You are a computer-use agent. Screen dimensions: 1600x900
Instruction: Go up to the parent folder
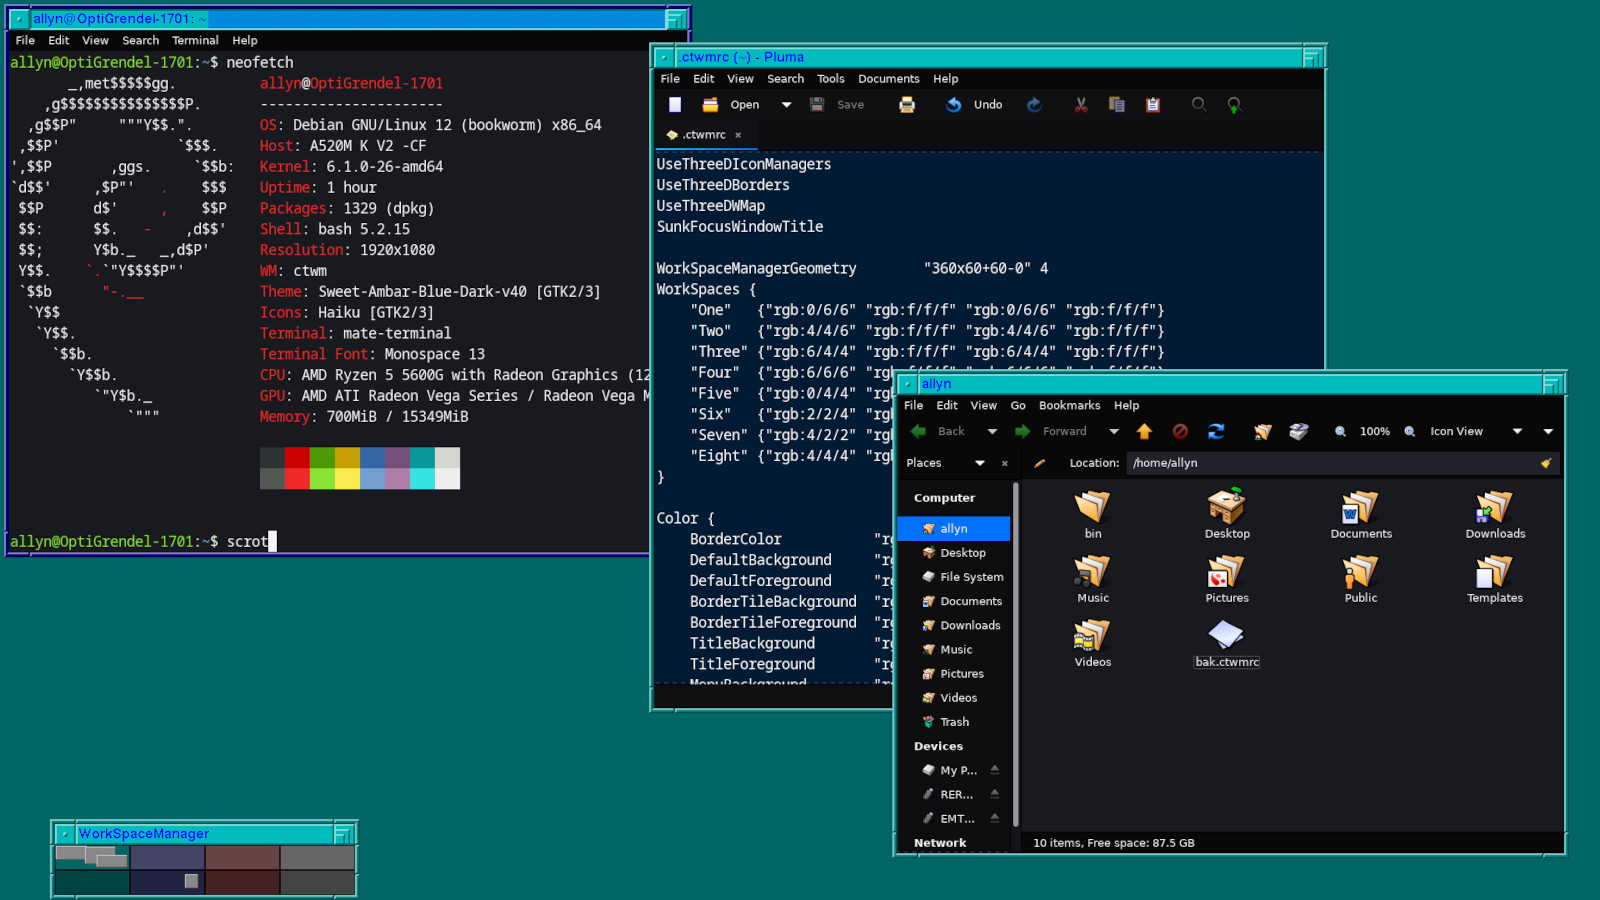pyautogui.click(x=1145, y=432)
